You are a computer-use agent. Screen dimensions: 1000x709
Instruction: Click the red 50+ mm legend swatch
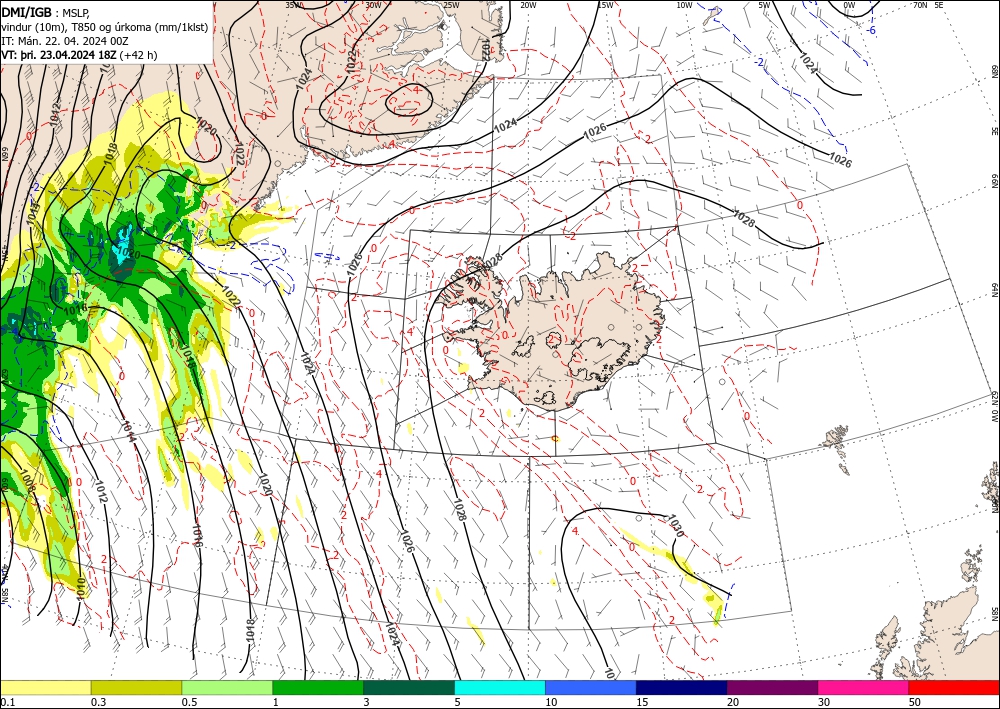click(x=954, y=687)
